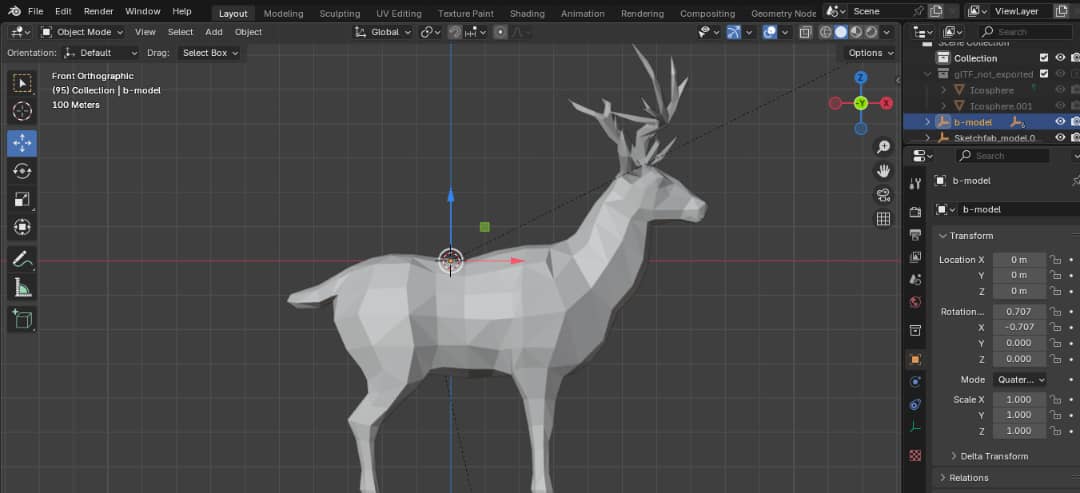Viewport: 1080px width, 493px height.
Task: Open rotation Mode Quaternion dropdown
Action: [x=1019, y=379]
